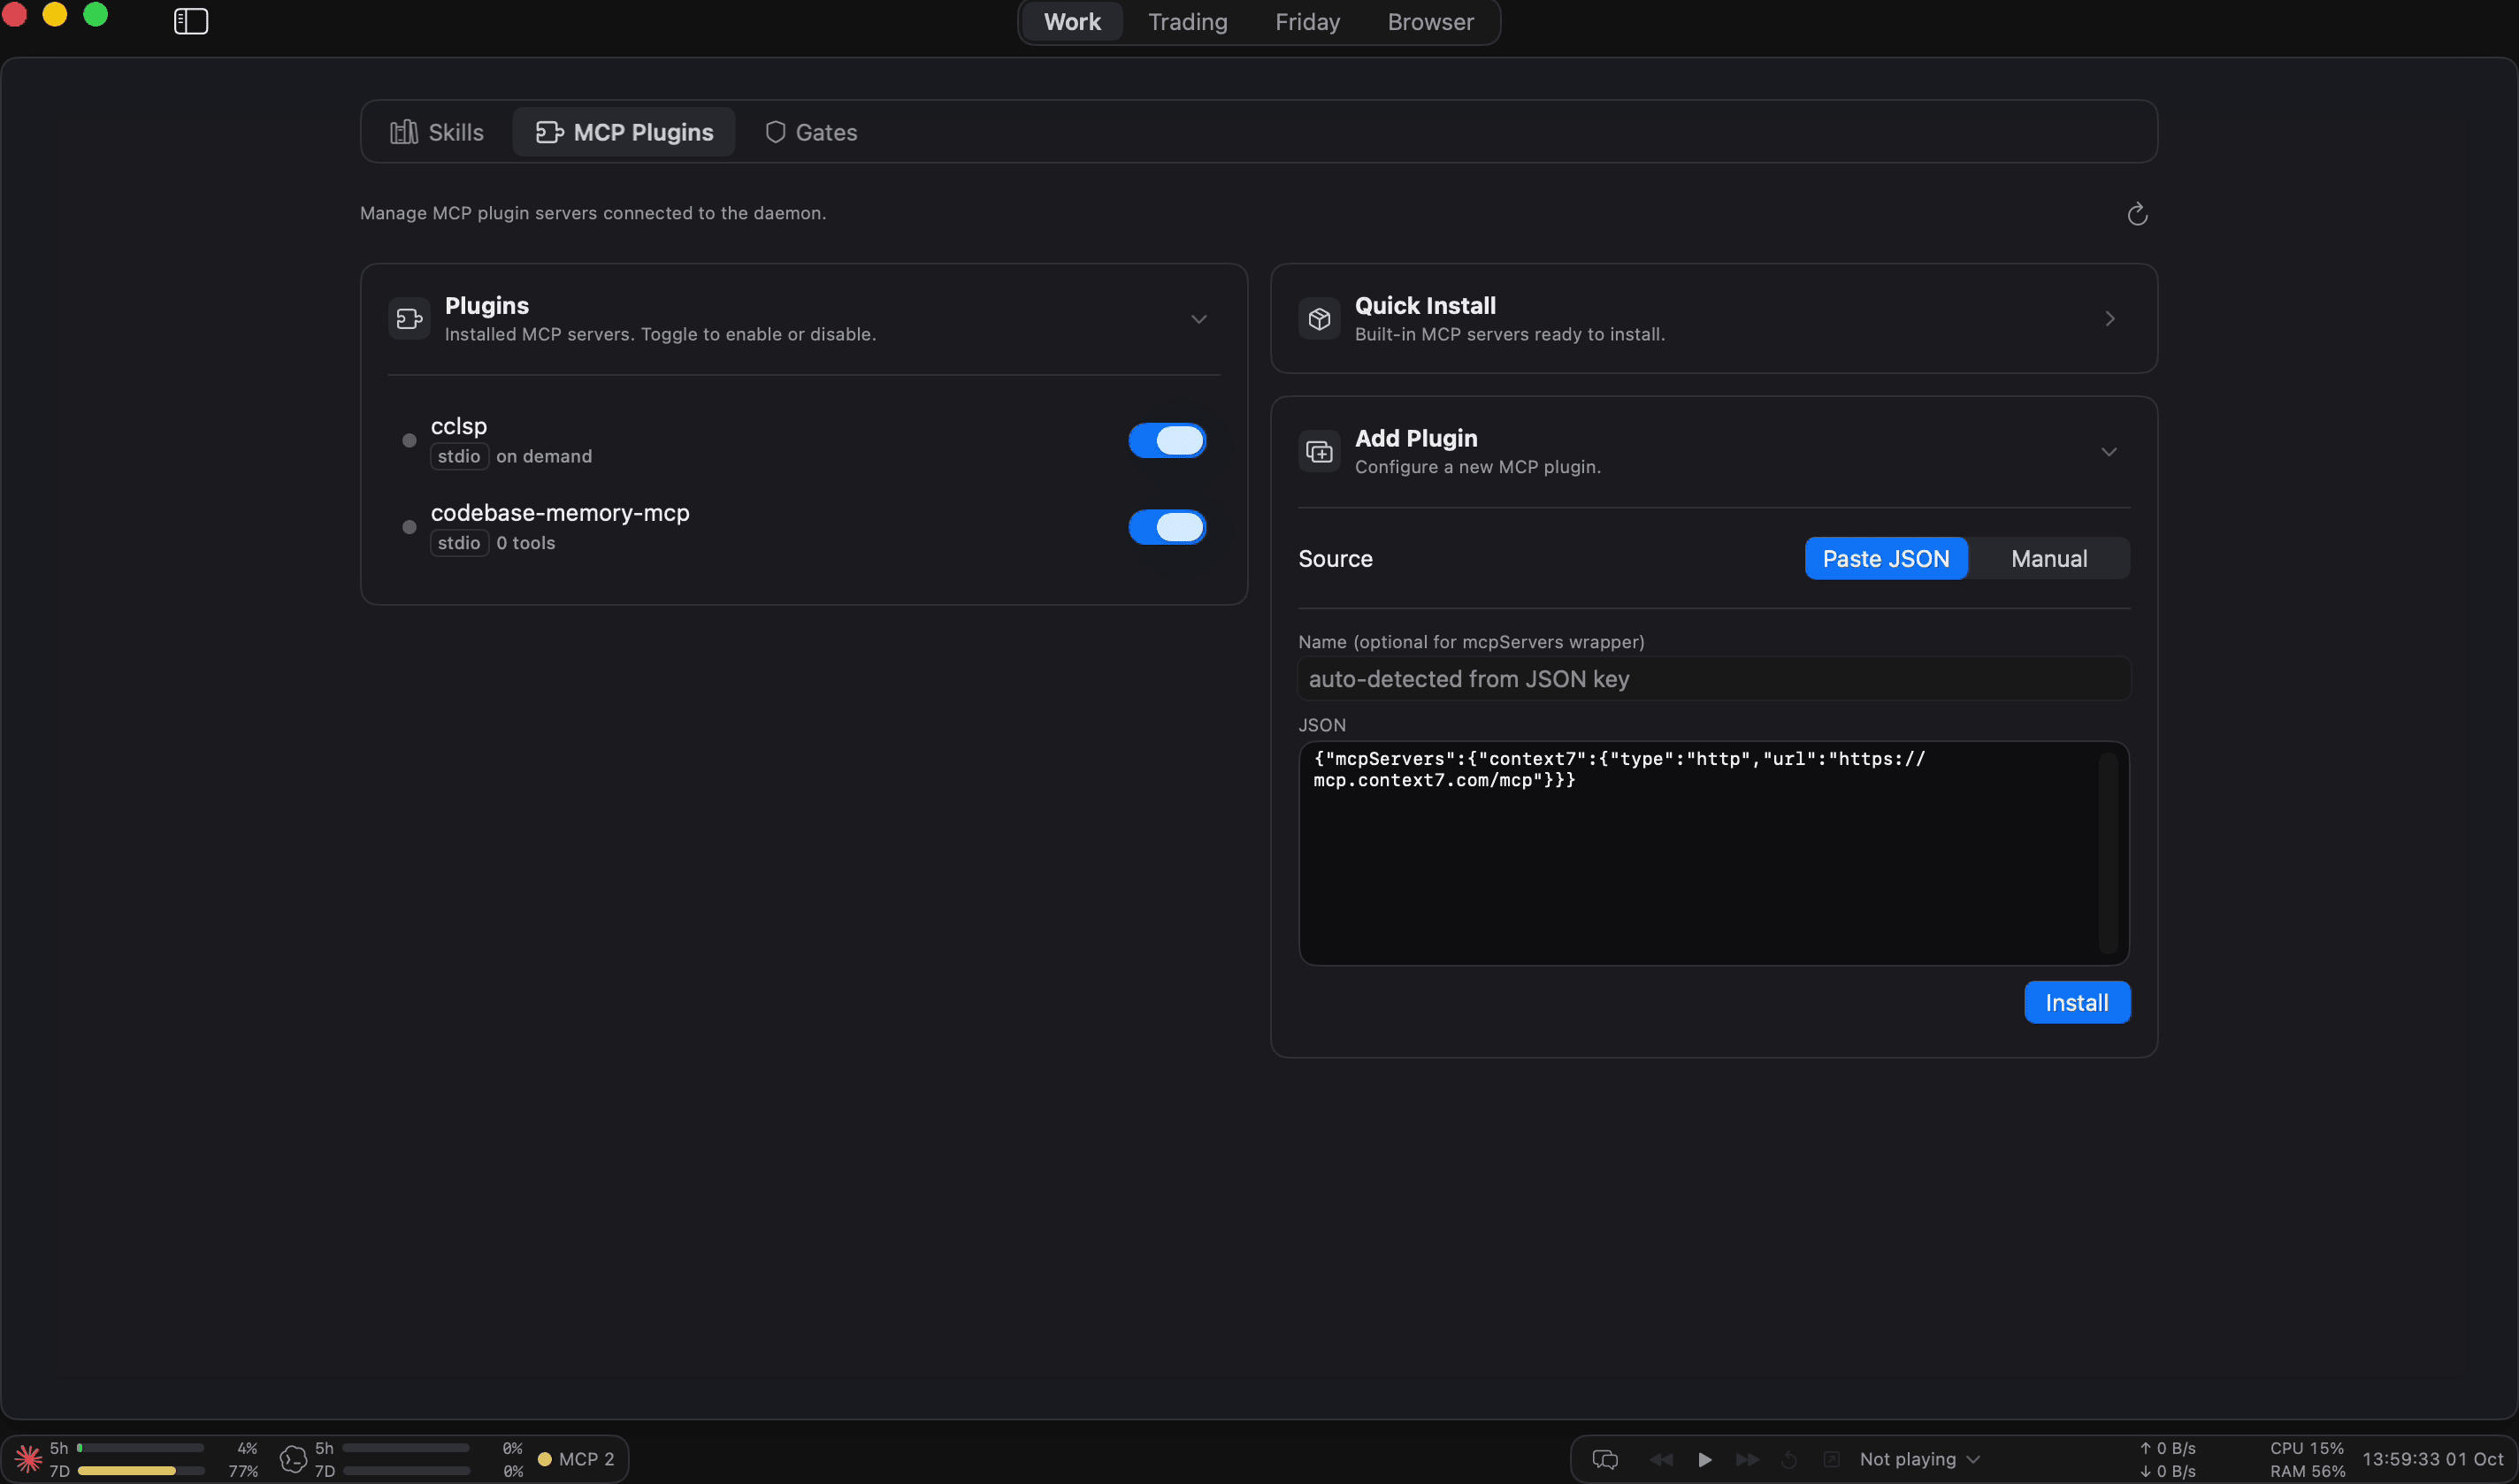
Task: Click the Plugins section plug icon
Action: pos(409,319)
